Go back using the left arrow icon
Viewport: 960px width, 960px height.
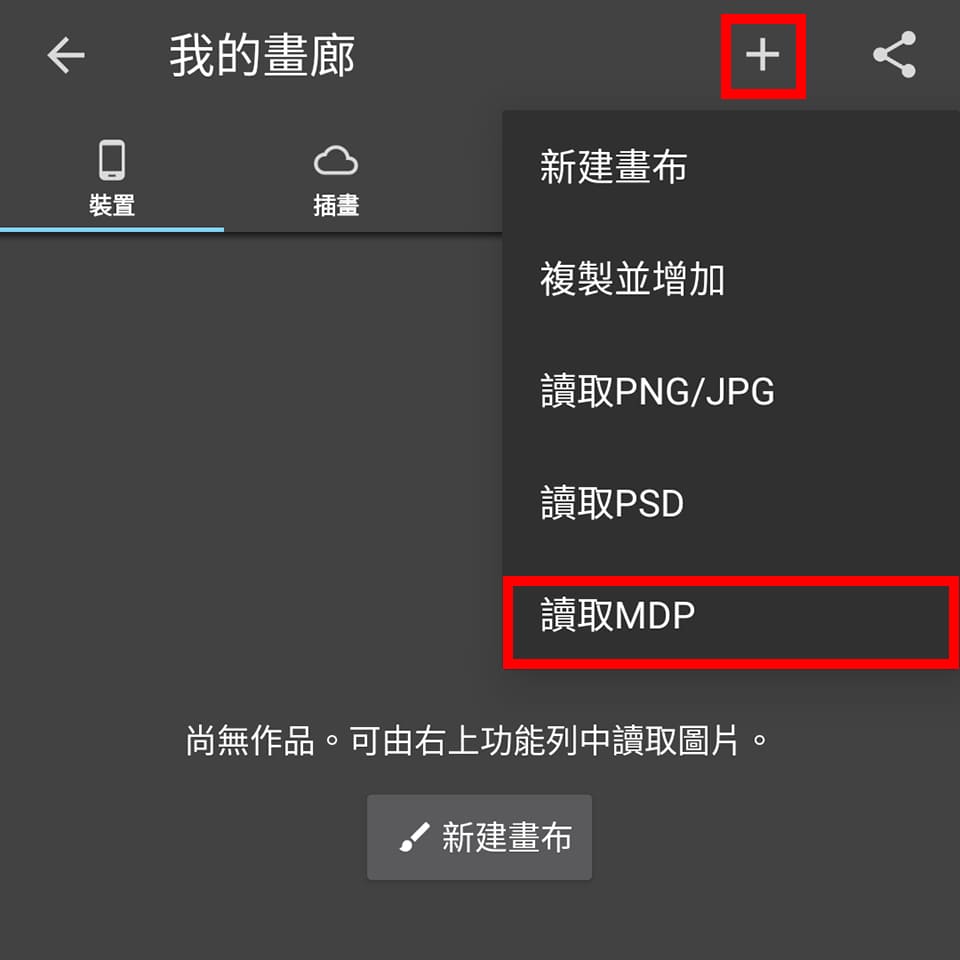point(66,55)
